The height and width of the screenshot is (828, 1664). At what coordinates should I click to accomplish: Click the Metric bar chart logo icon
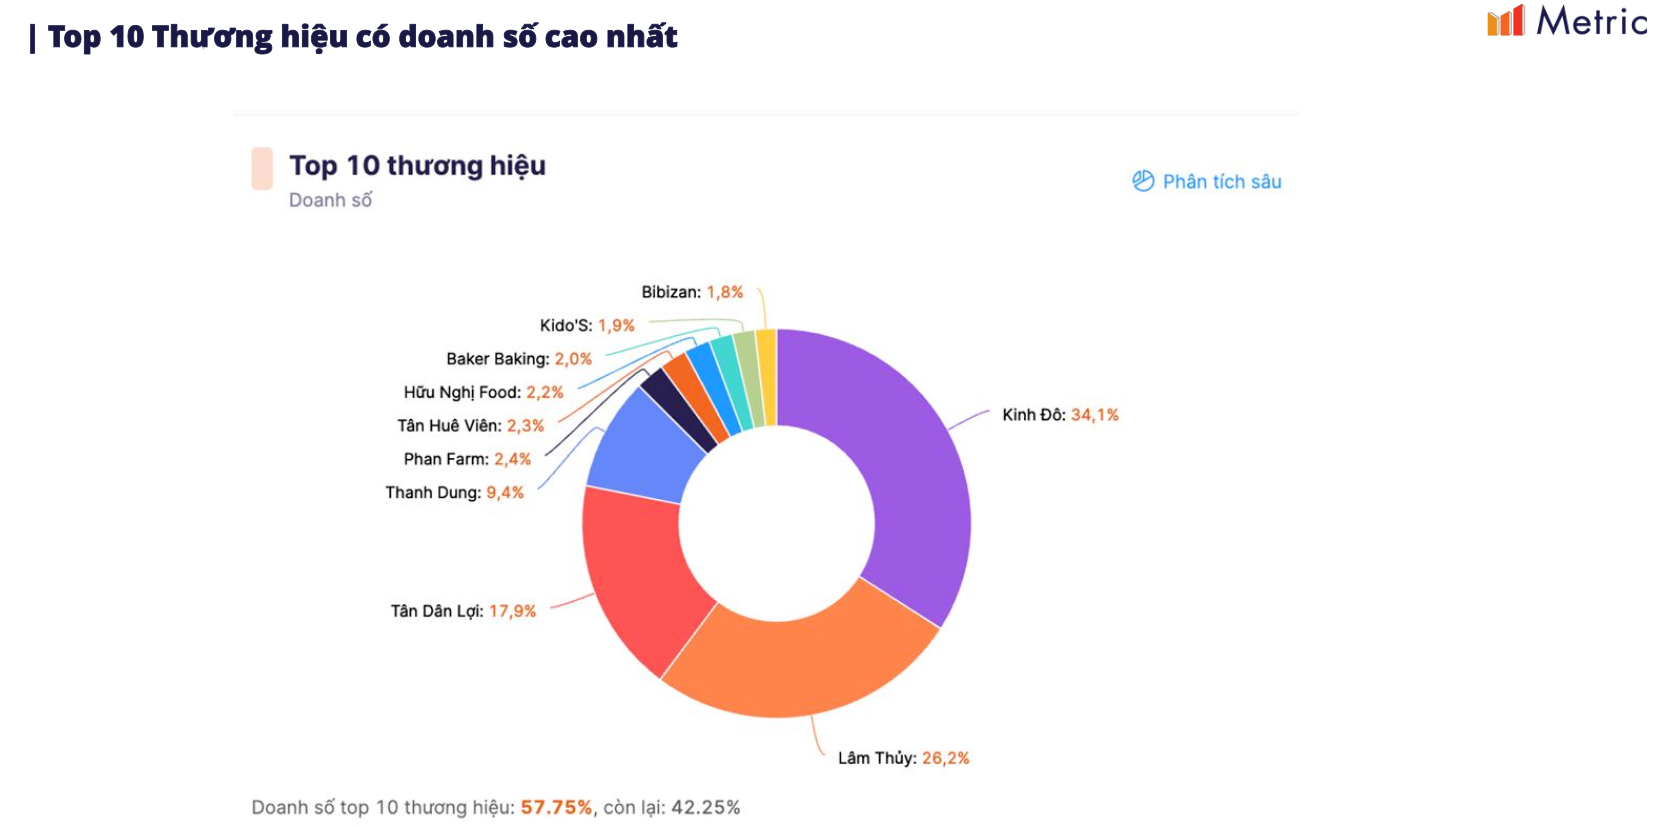click(1505, 21)
